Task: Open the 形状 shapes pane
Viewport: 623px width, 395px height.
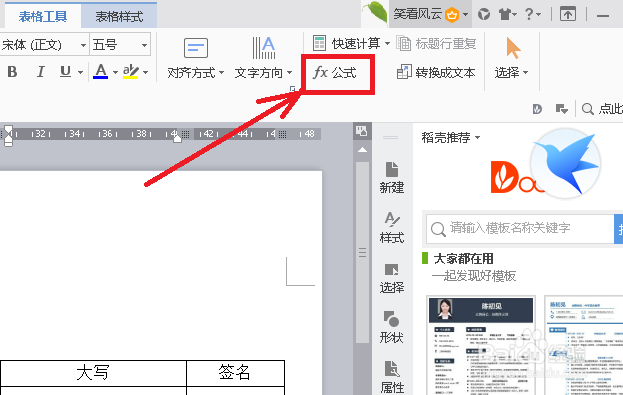Action: click(x=392, y=327)
